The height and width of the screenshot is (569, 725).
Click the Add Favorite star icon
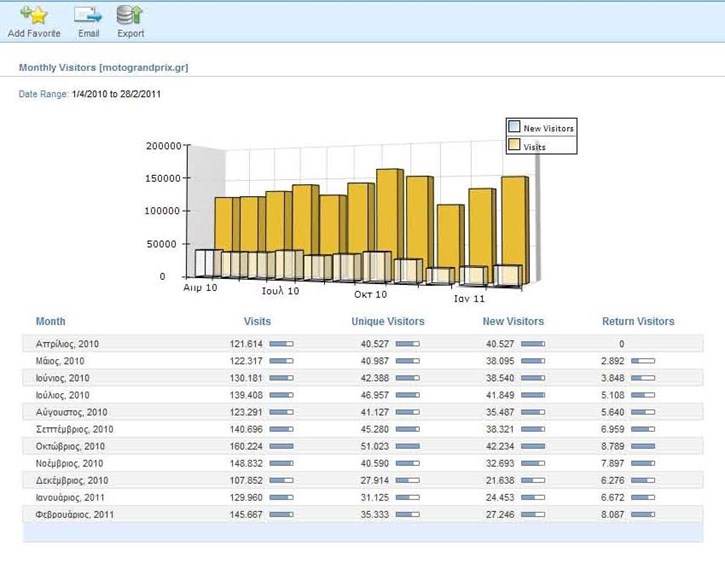point(34,15)
